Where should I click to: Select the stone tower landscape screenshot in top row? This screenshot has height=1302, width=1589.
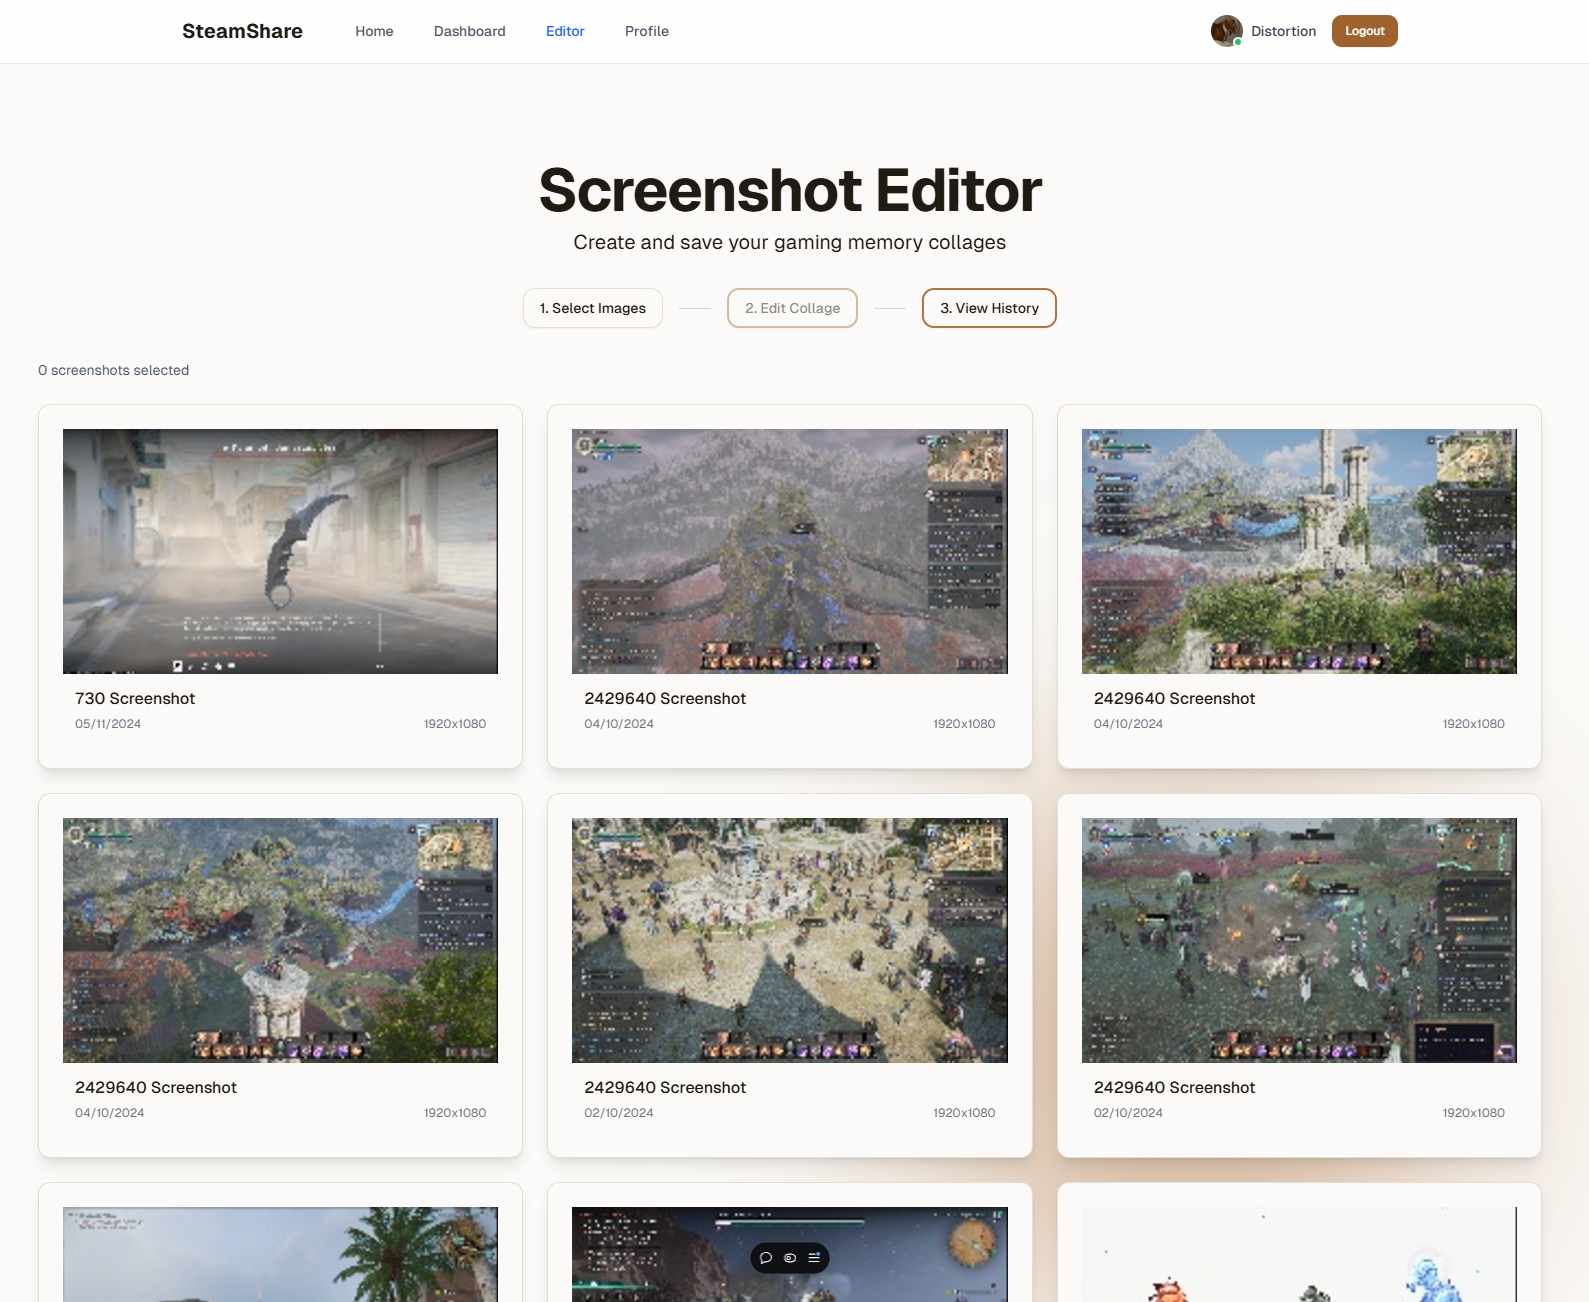click(1299, 551)
